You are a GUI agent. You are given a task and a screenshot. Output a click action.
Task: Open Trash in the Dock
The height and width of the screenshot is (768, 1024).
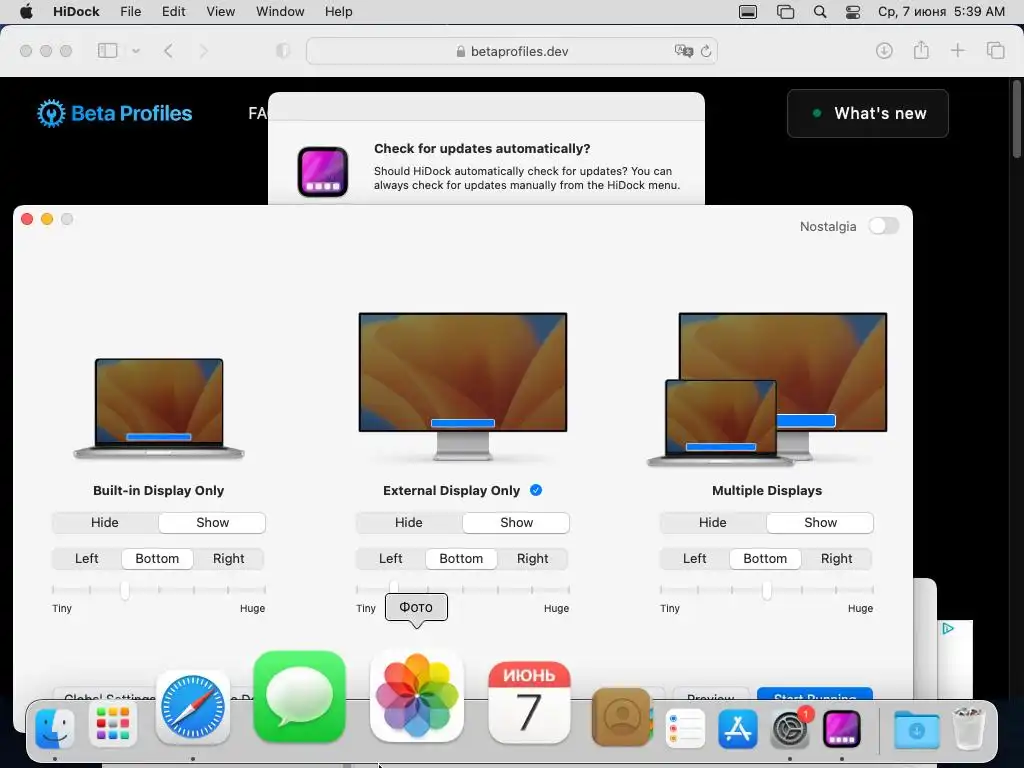969,728
